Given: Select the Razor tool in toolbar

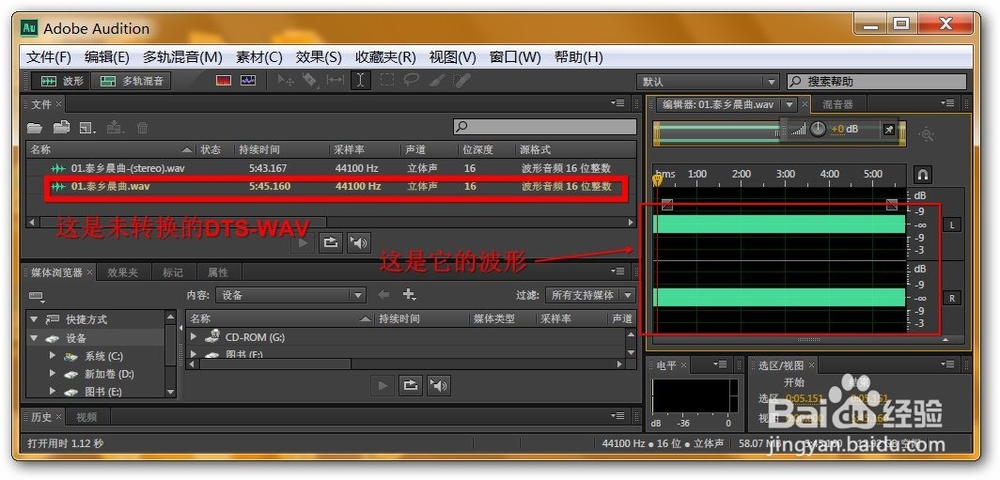Looking at the screenshot, I should coord(310,81).
